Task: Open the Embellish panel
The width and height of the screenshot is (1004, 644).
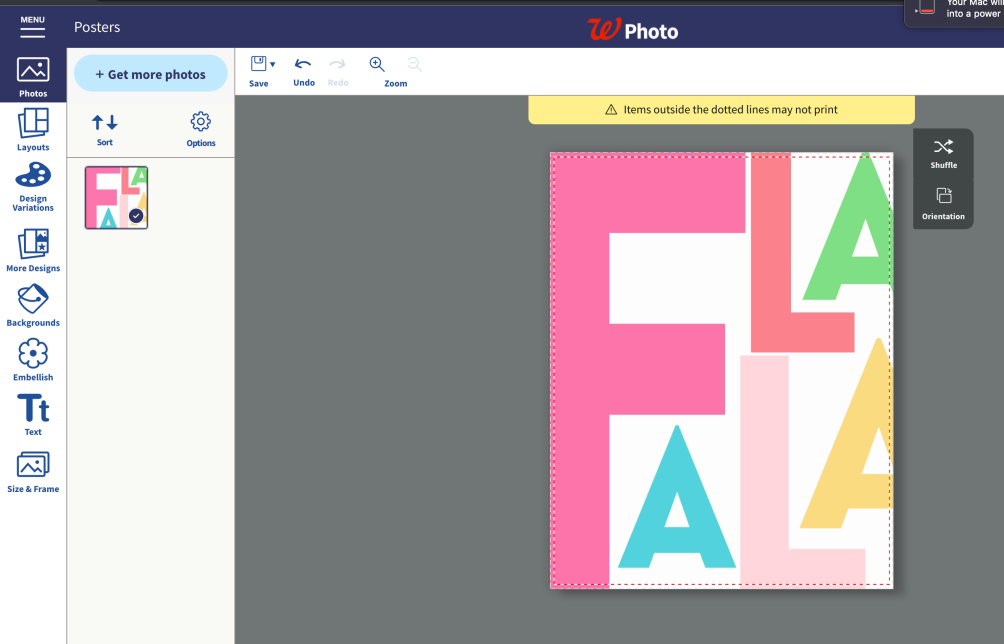Action: coord(33,360)
